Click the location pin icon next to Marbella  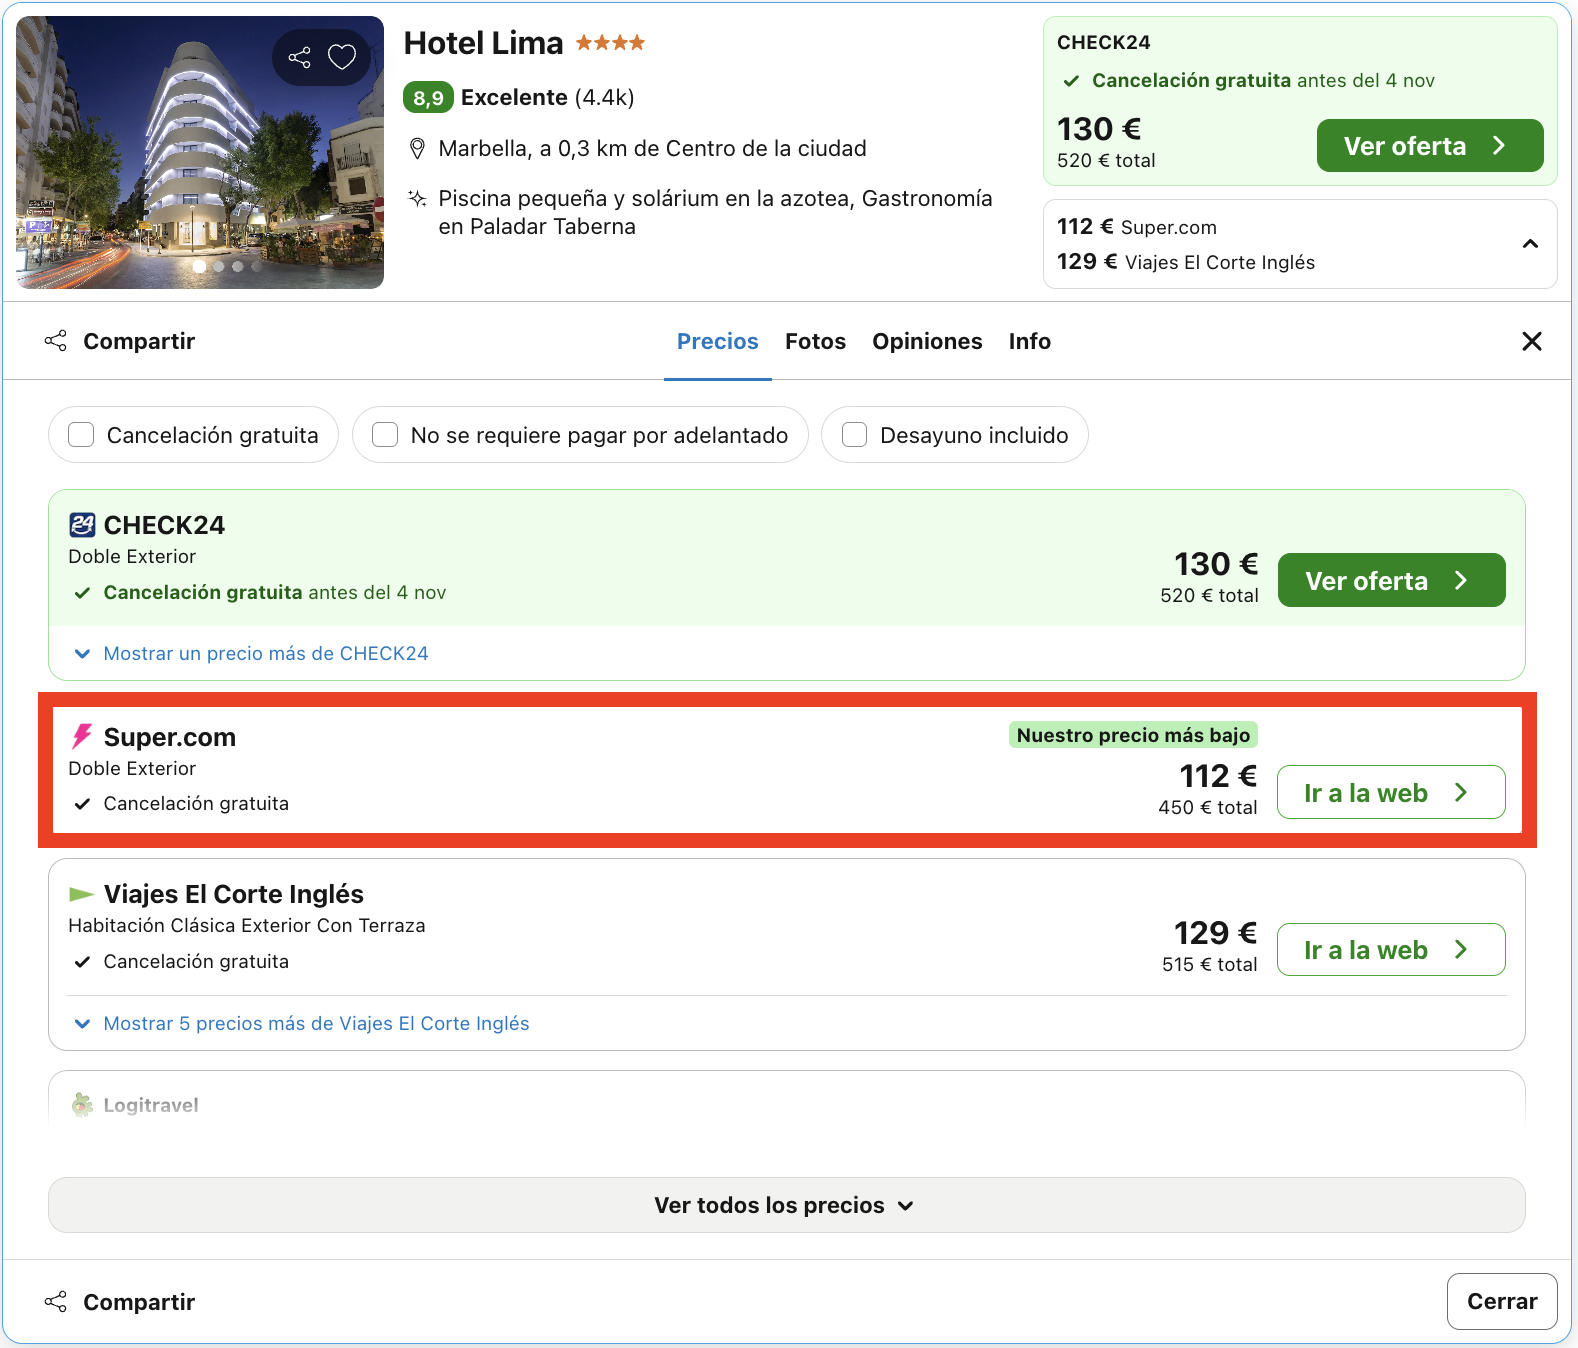coord(418,149)
